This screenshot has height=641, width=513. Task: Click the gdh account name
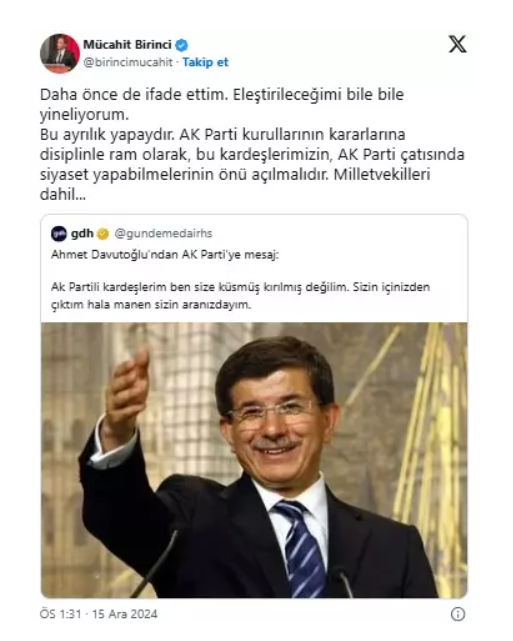(x=82, y=233)
